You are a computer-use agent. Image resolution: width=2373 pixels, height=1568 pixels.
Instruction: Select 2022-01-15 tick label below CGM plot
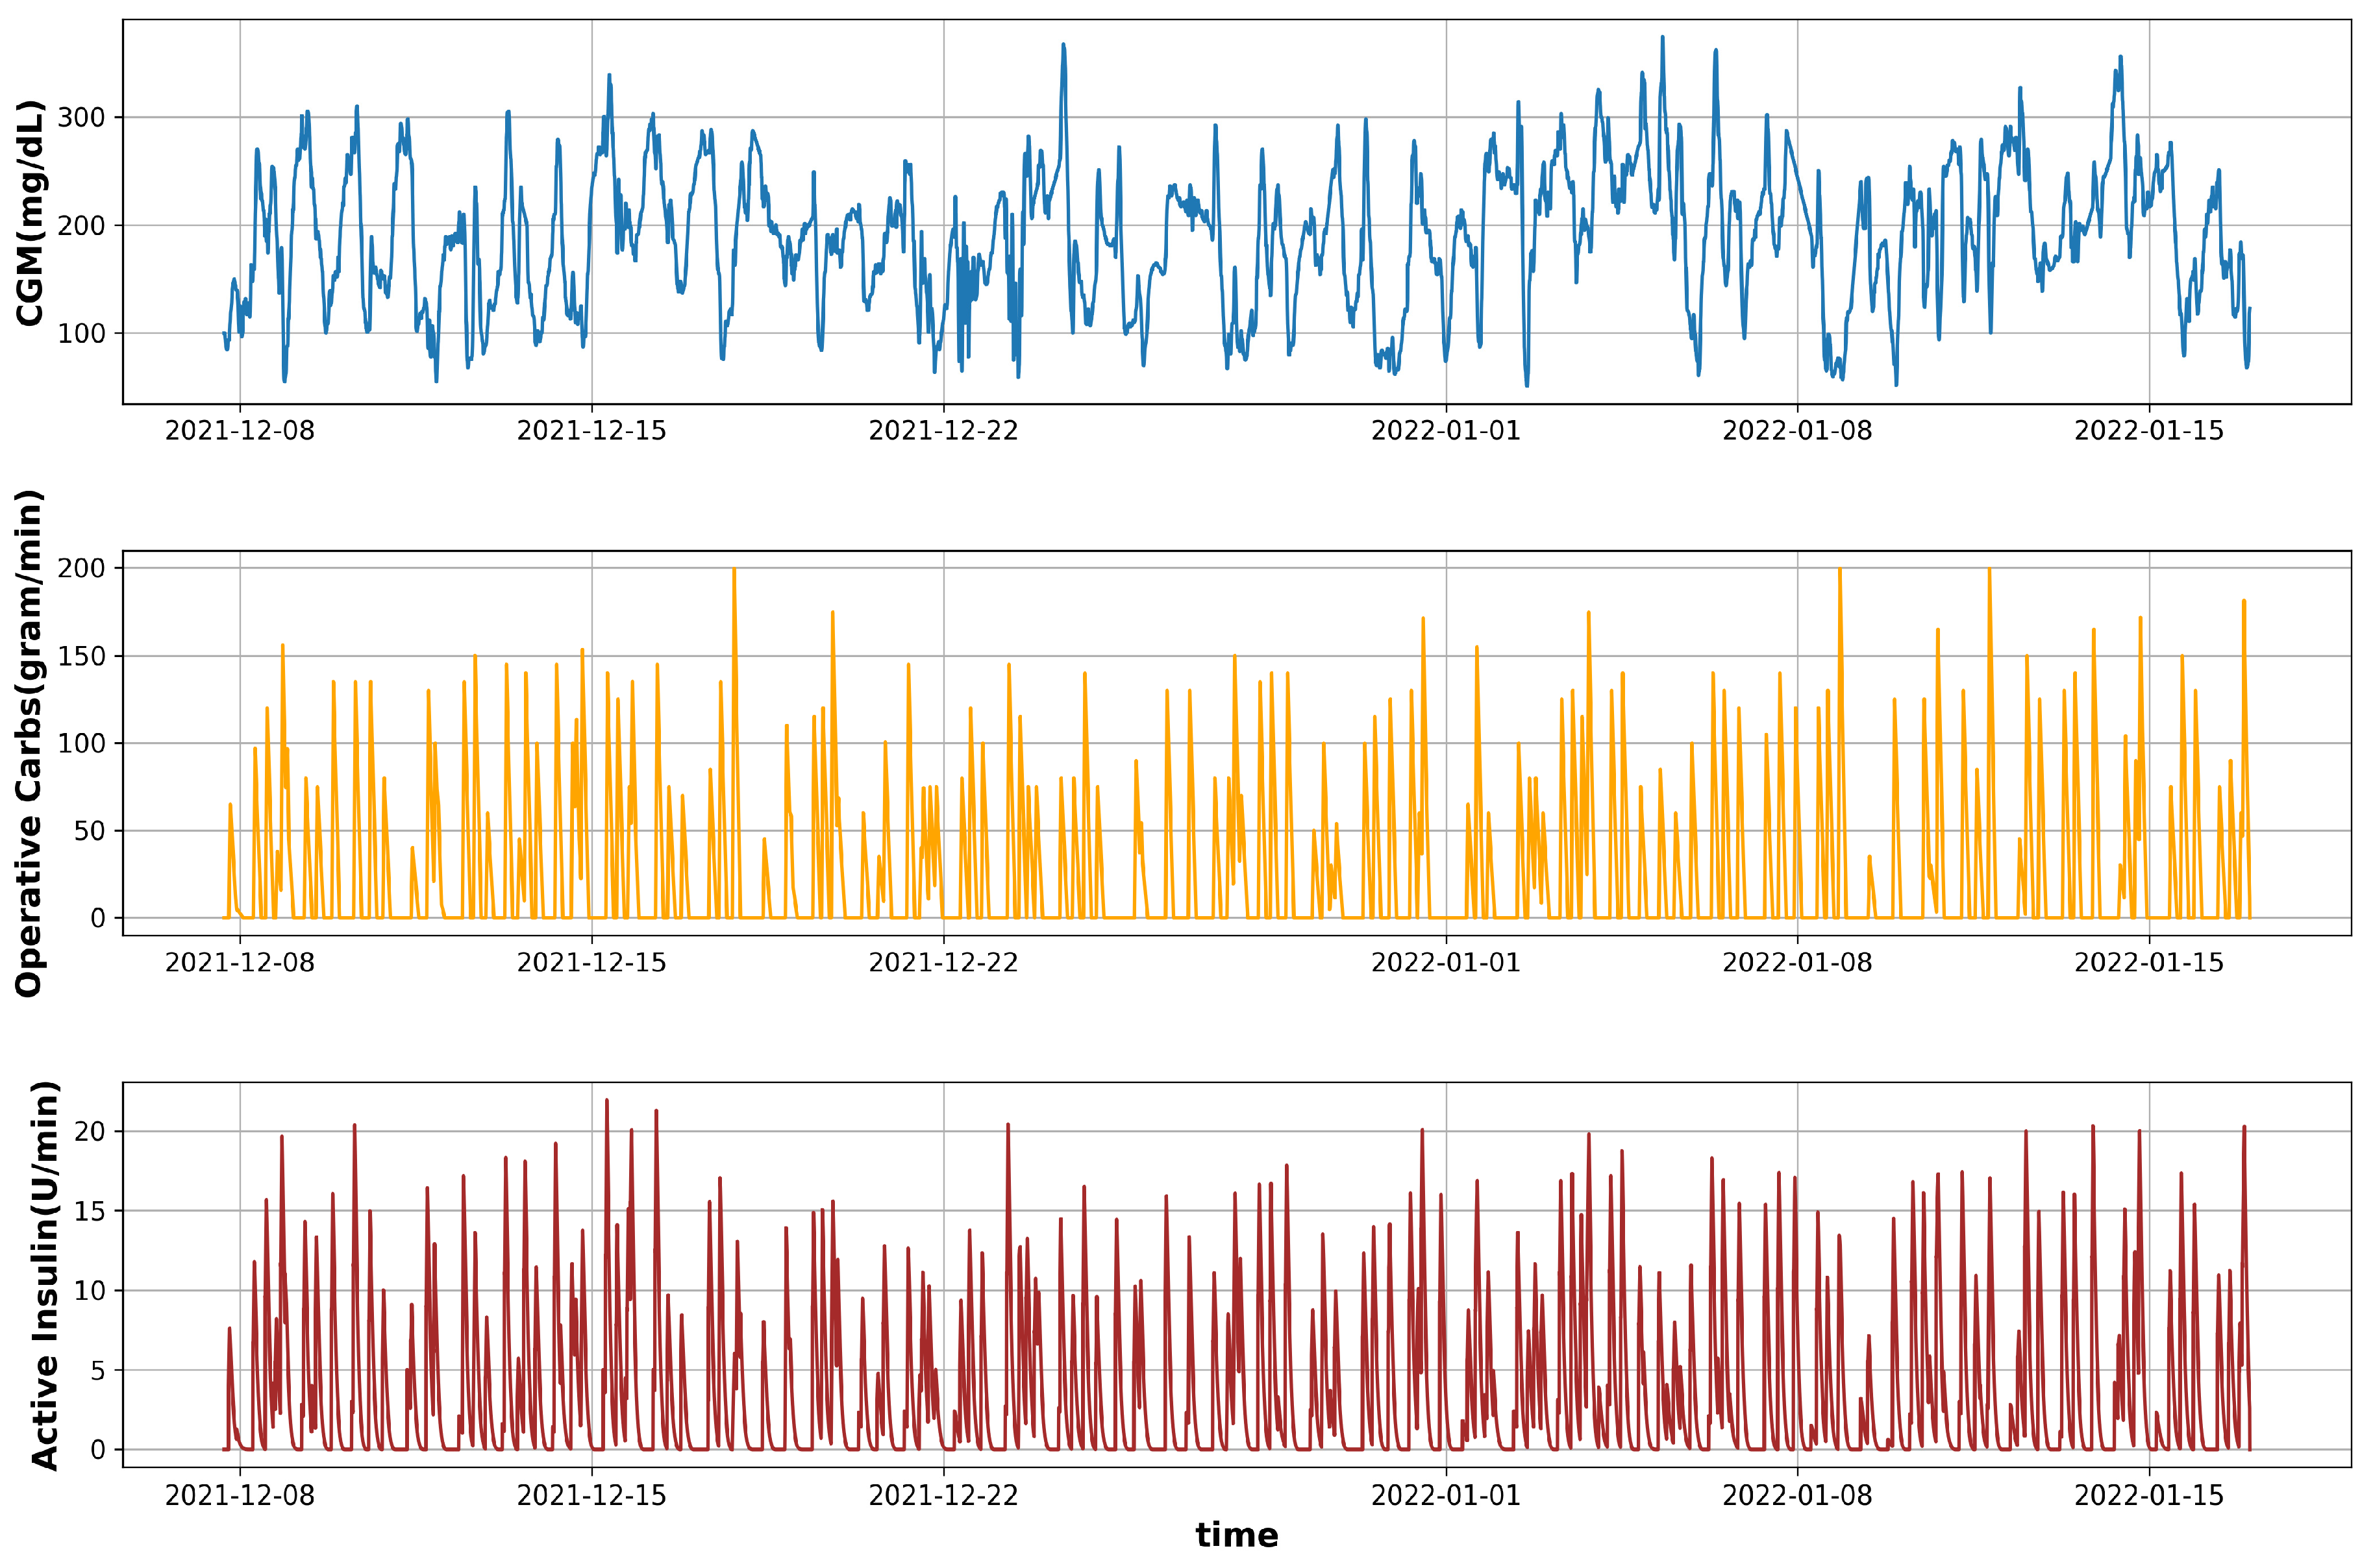[x=2149, y=431]
